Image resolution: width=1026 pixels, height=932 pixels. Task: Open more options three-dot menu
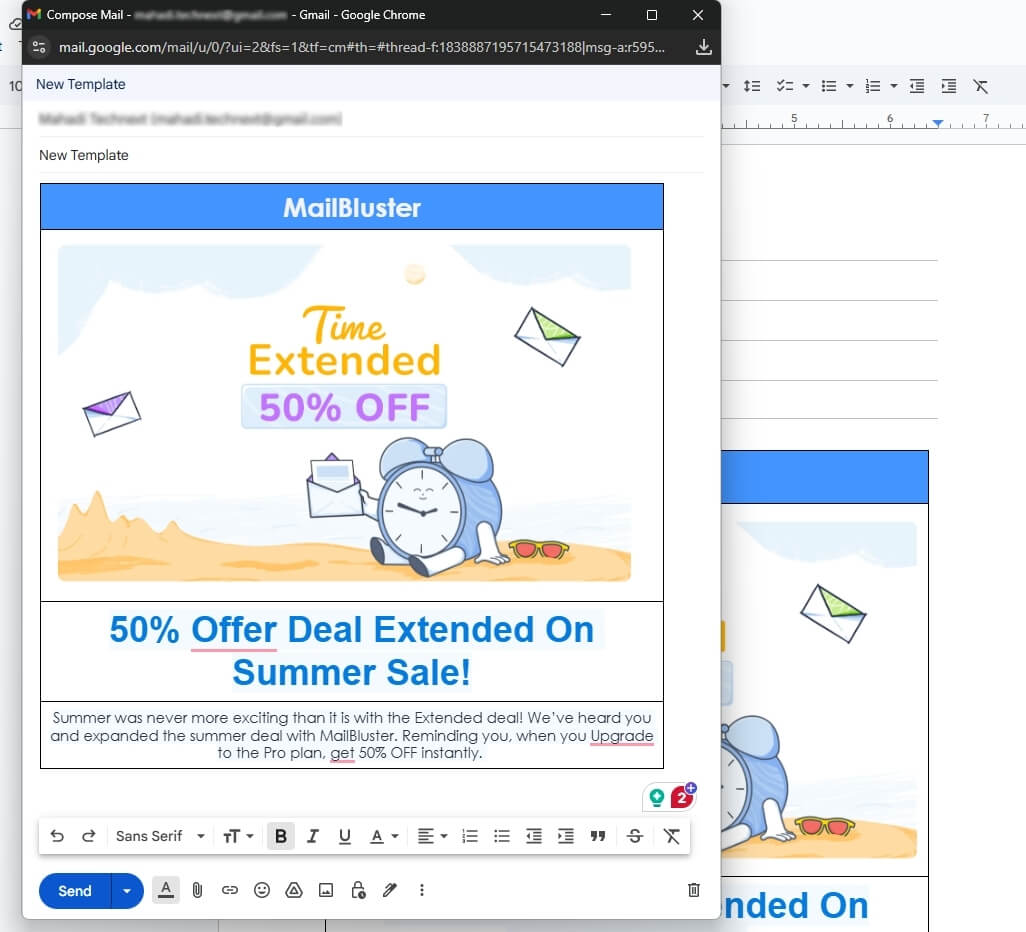pyautogui.click(x=422, y=890)
